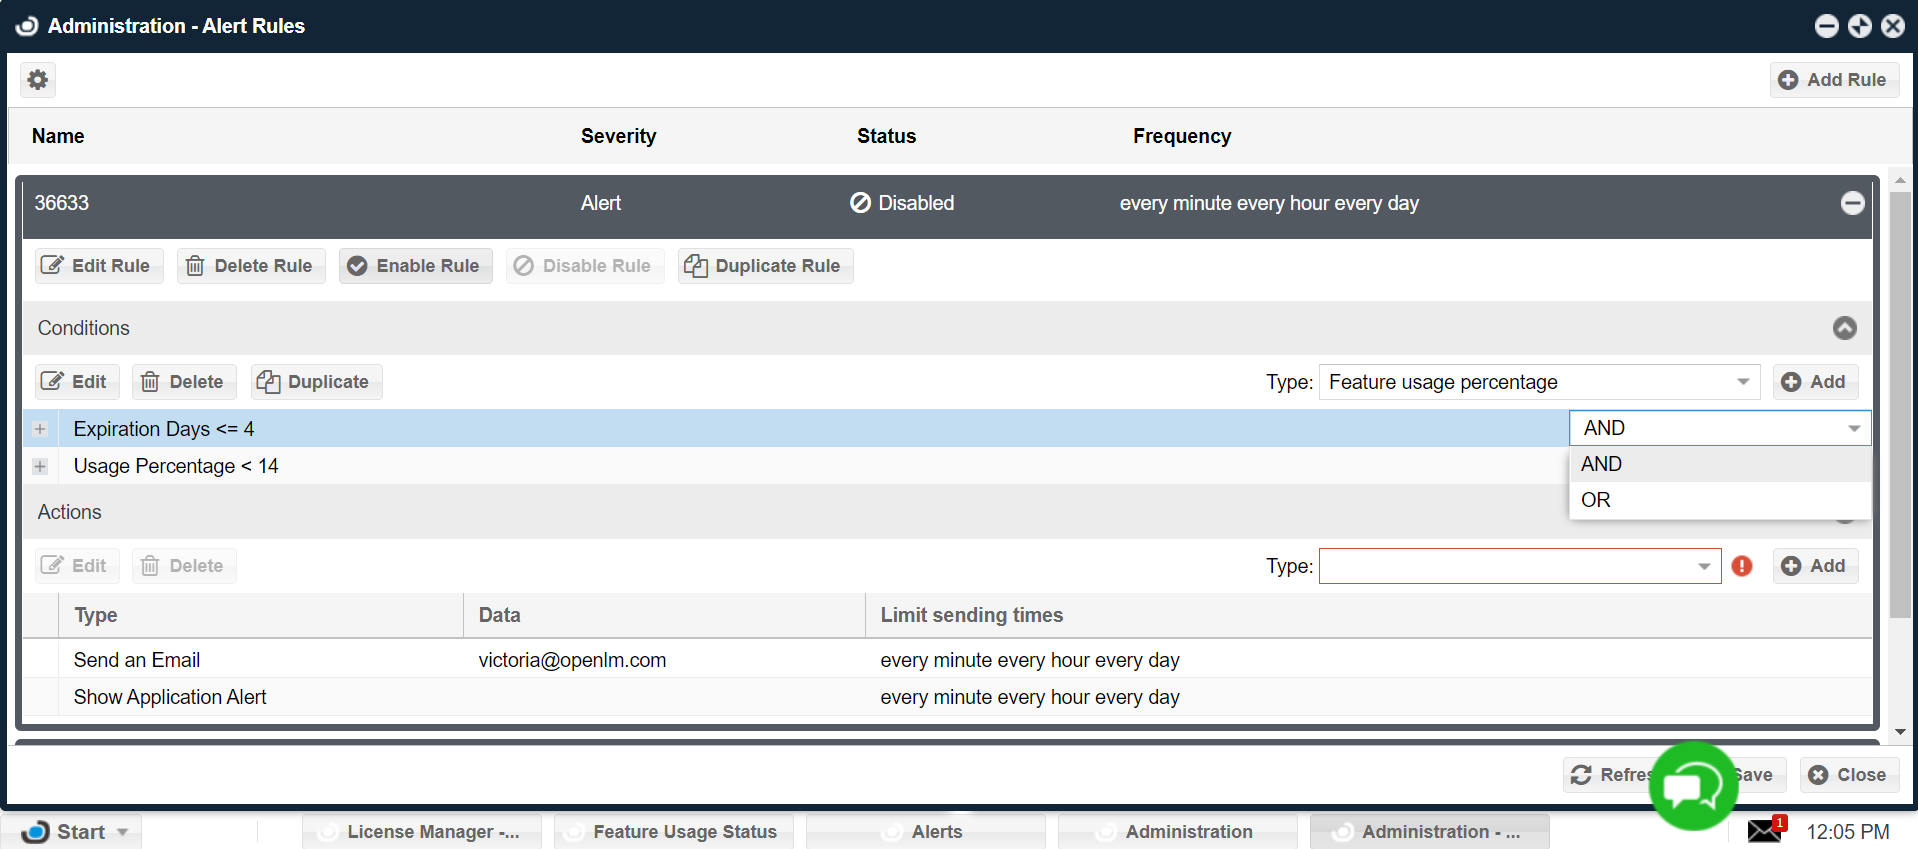Image resolution: width=1918 pixels, height=849 pixels.
Task: Duplicate the selected condition
Action: click(316, 382)
